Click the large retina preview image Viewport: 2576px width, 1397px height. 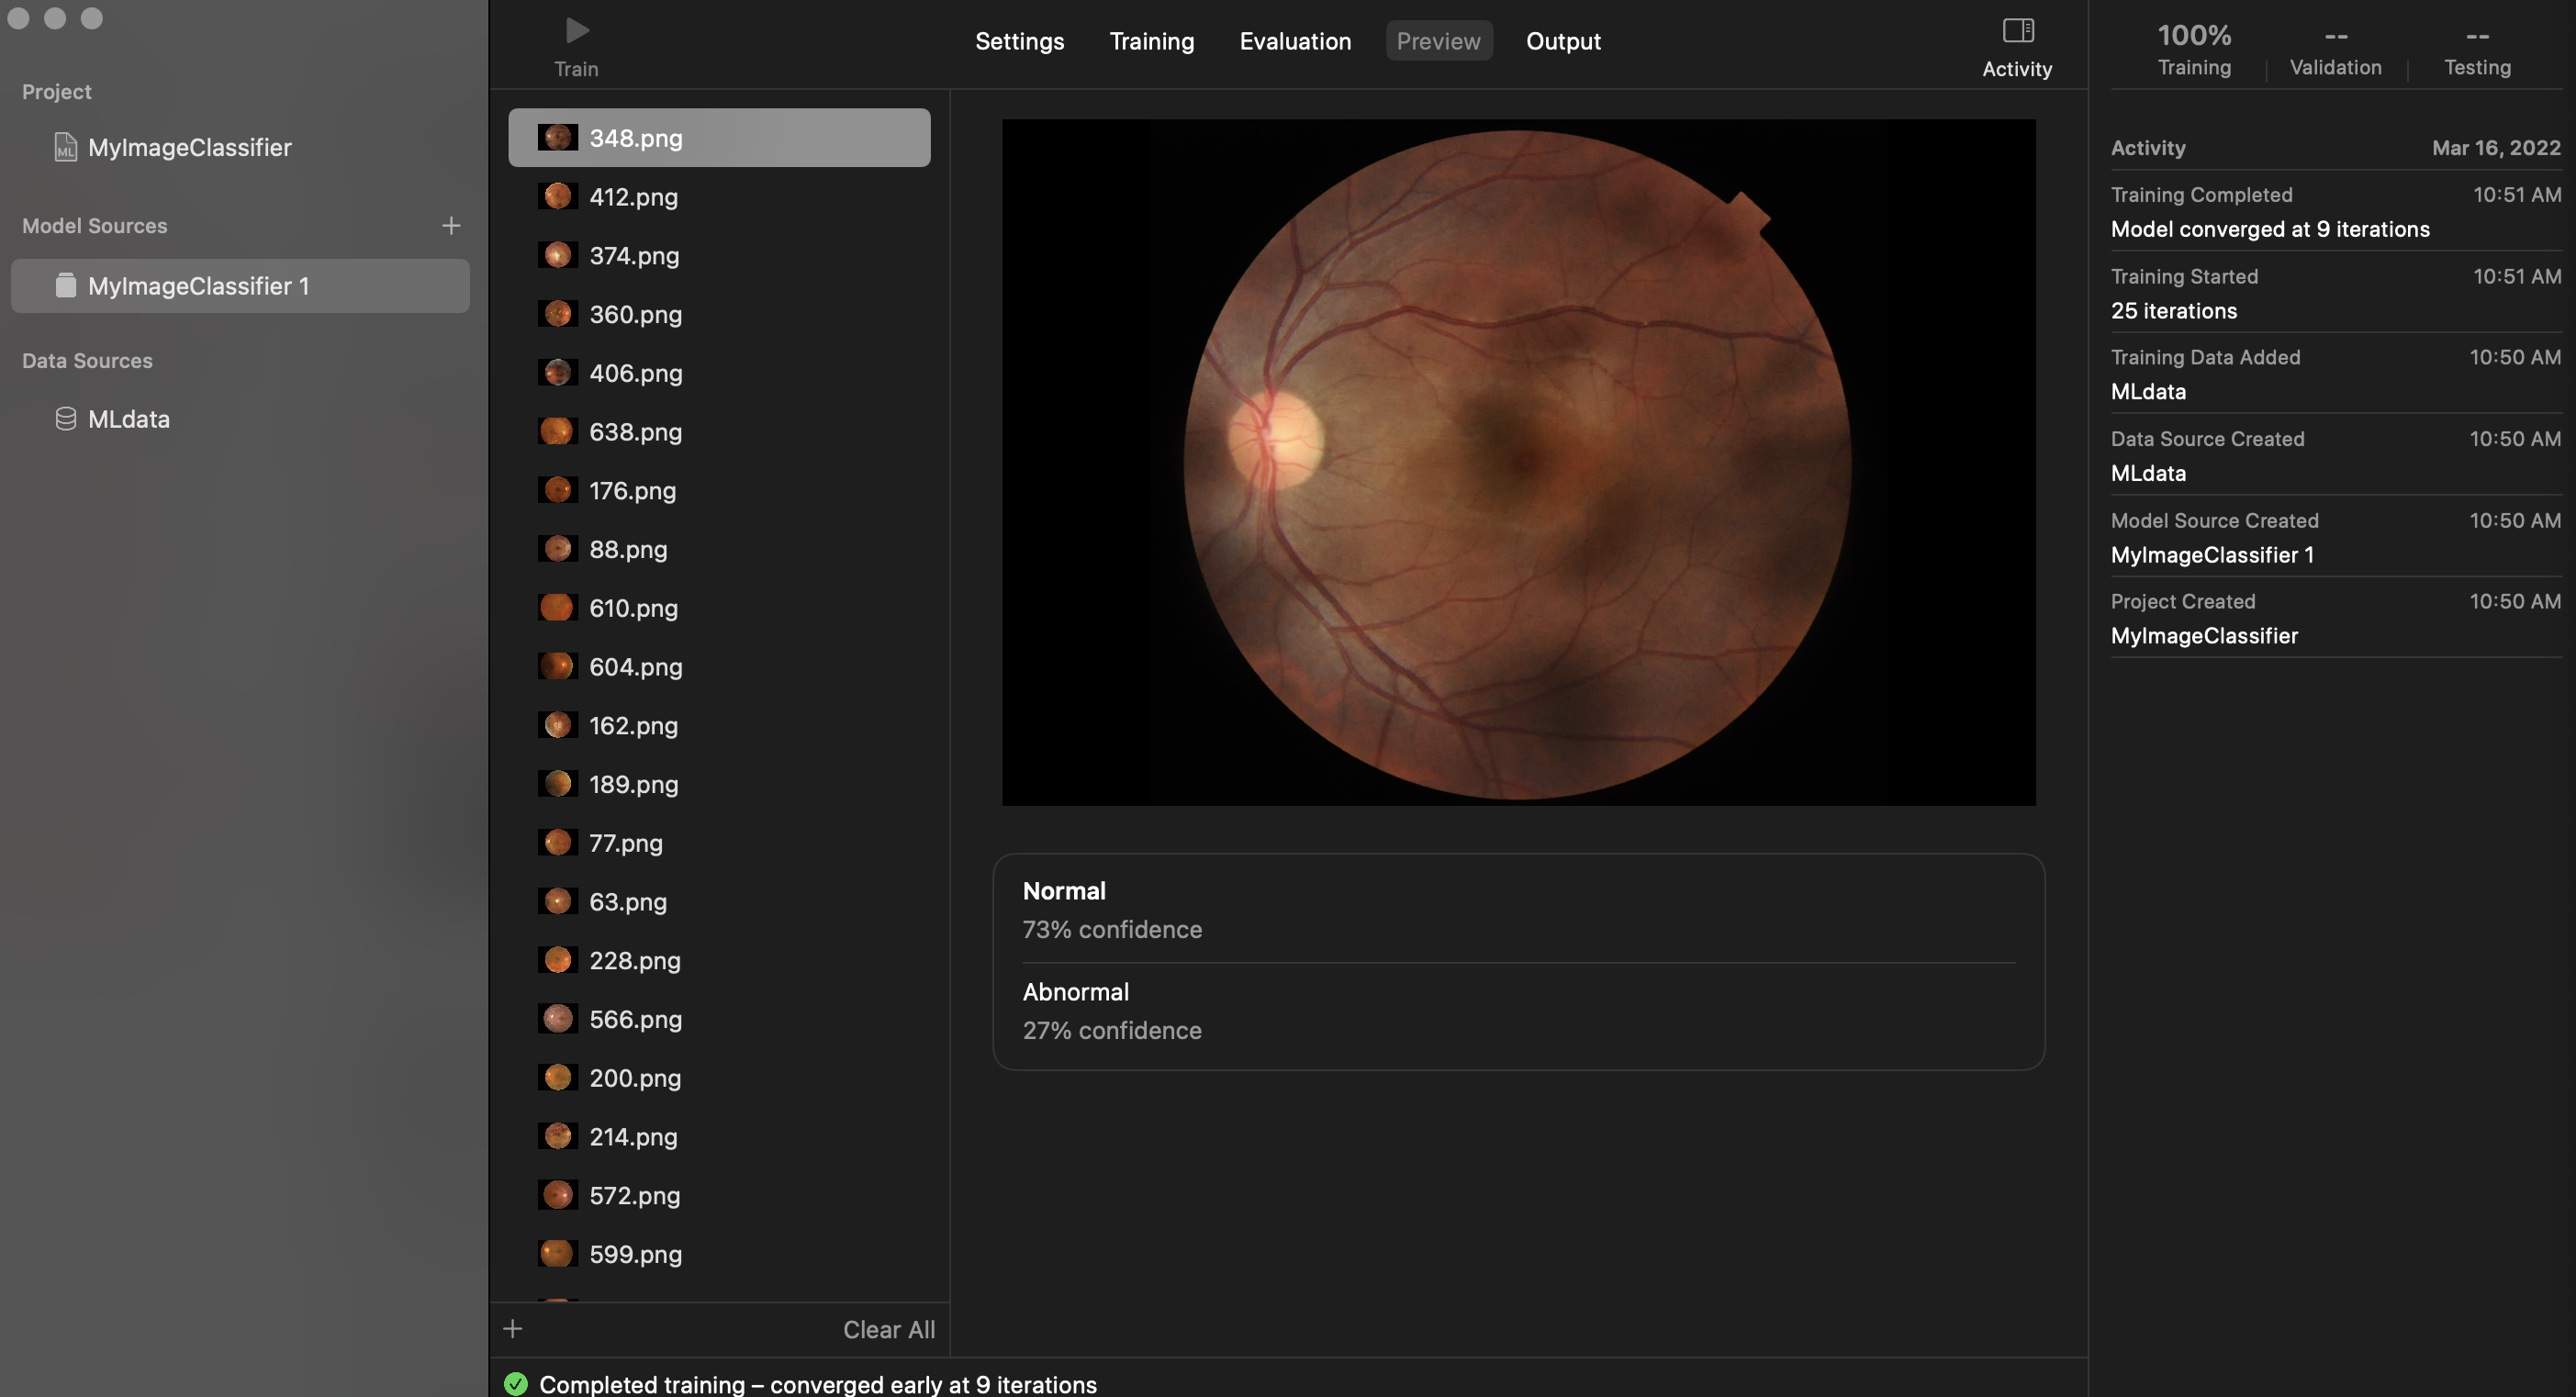(1518, 462)
